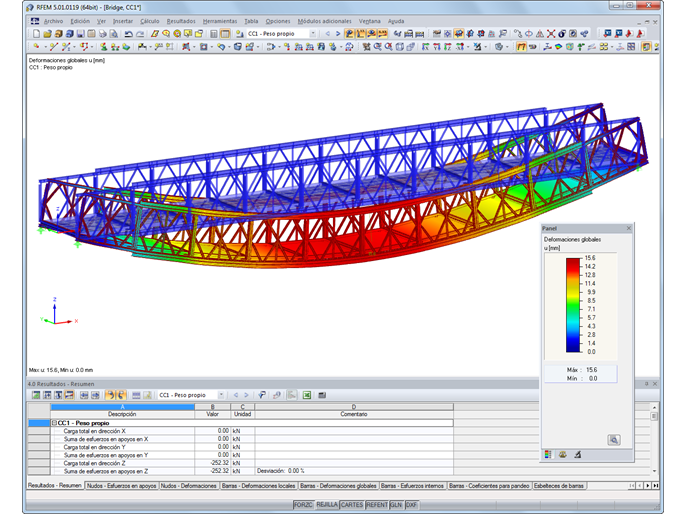
Task: Click the new line icon on second toolbar
Action: point(54,46)
